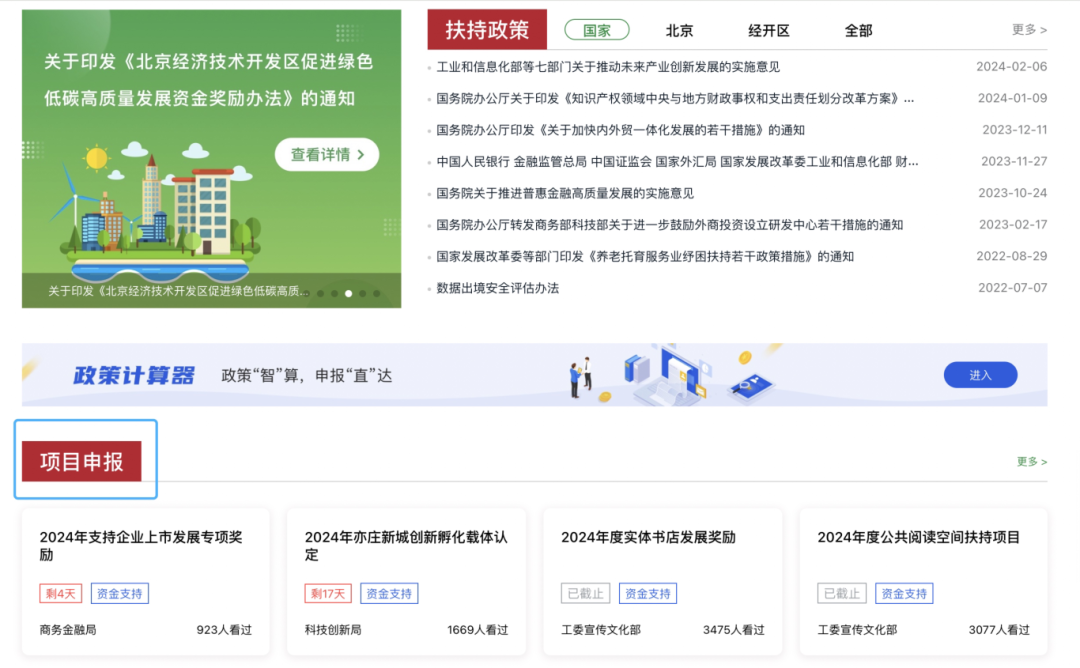
Task: Select the 国家 policy filter
Action: [597, 29]
